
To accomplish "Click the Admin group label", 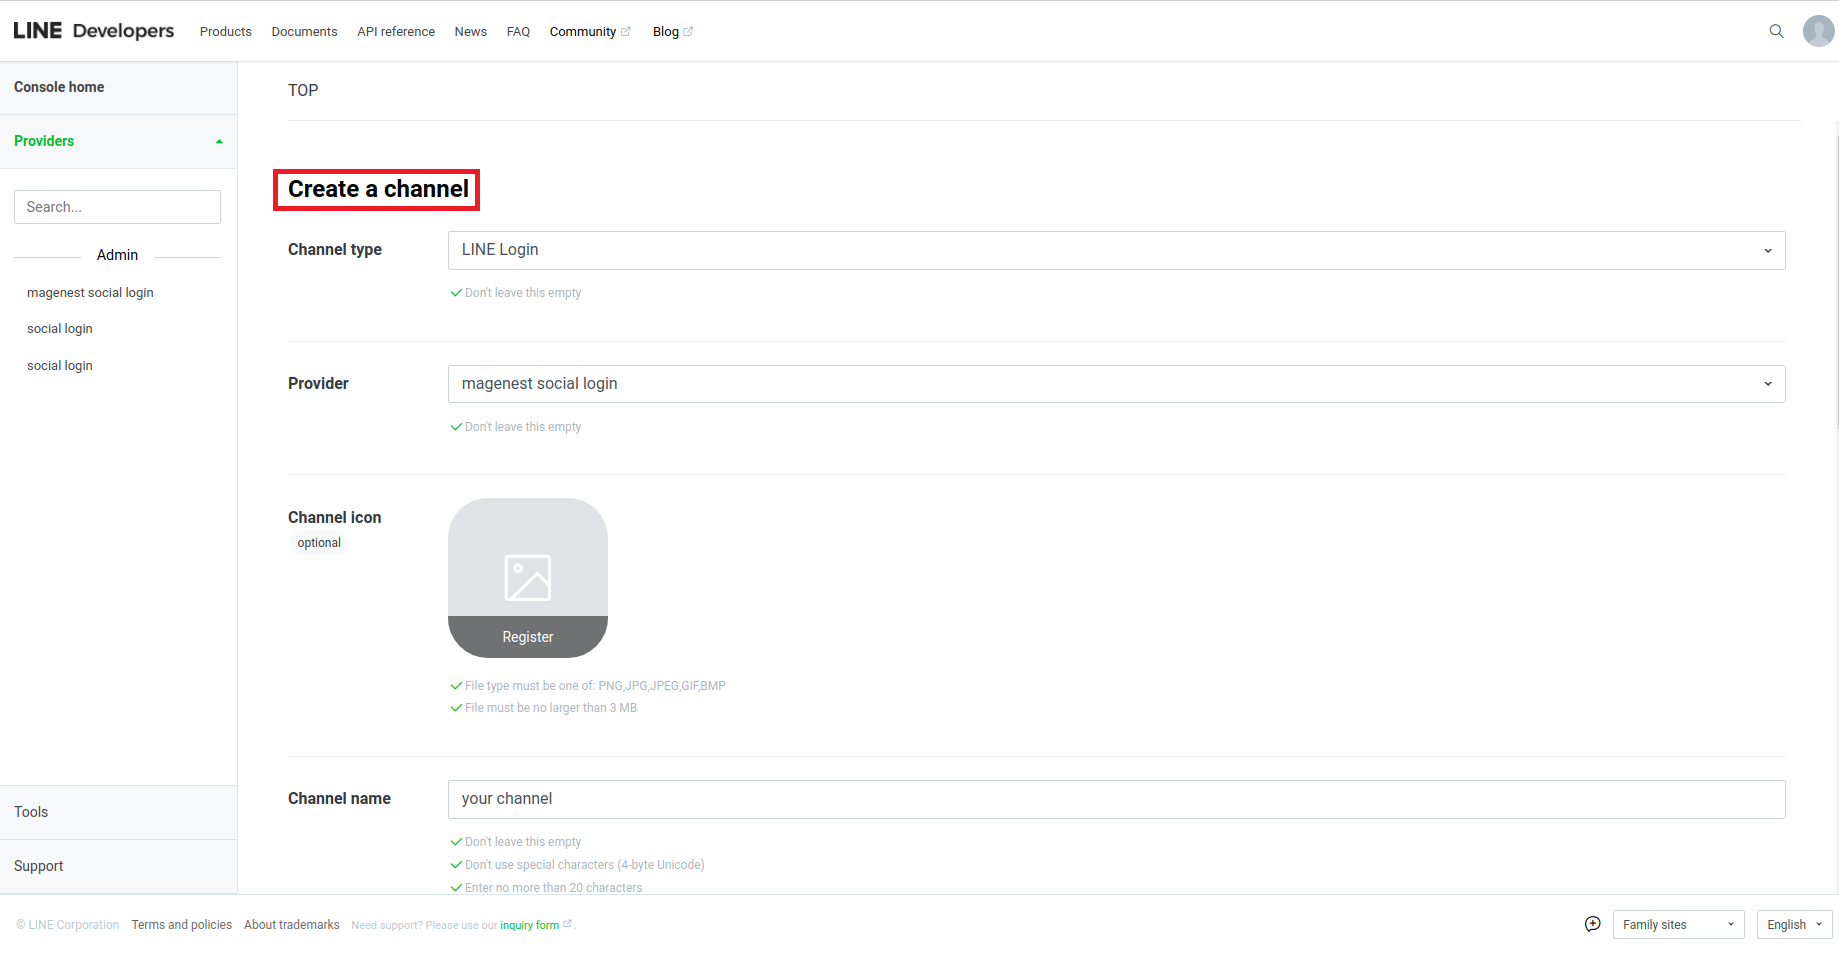I will click(117, 255).
